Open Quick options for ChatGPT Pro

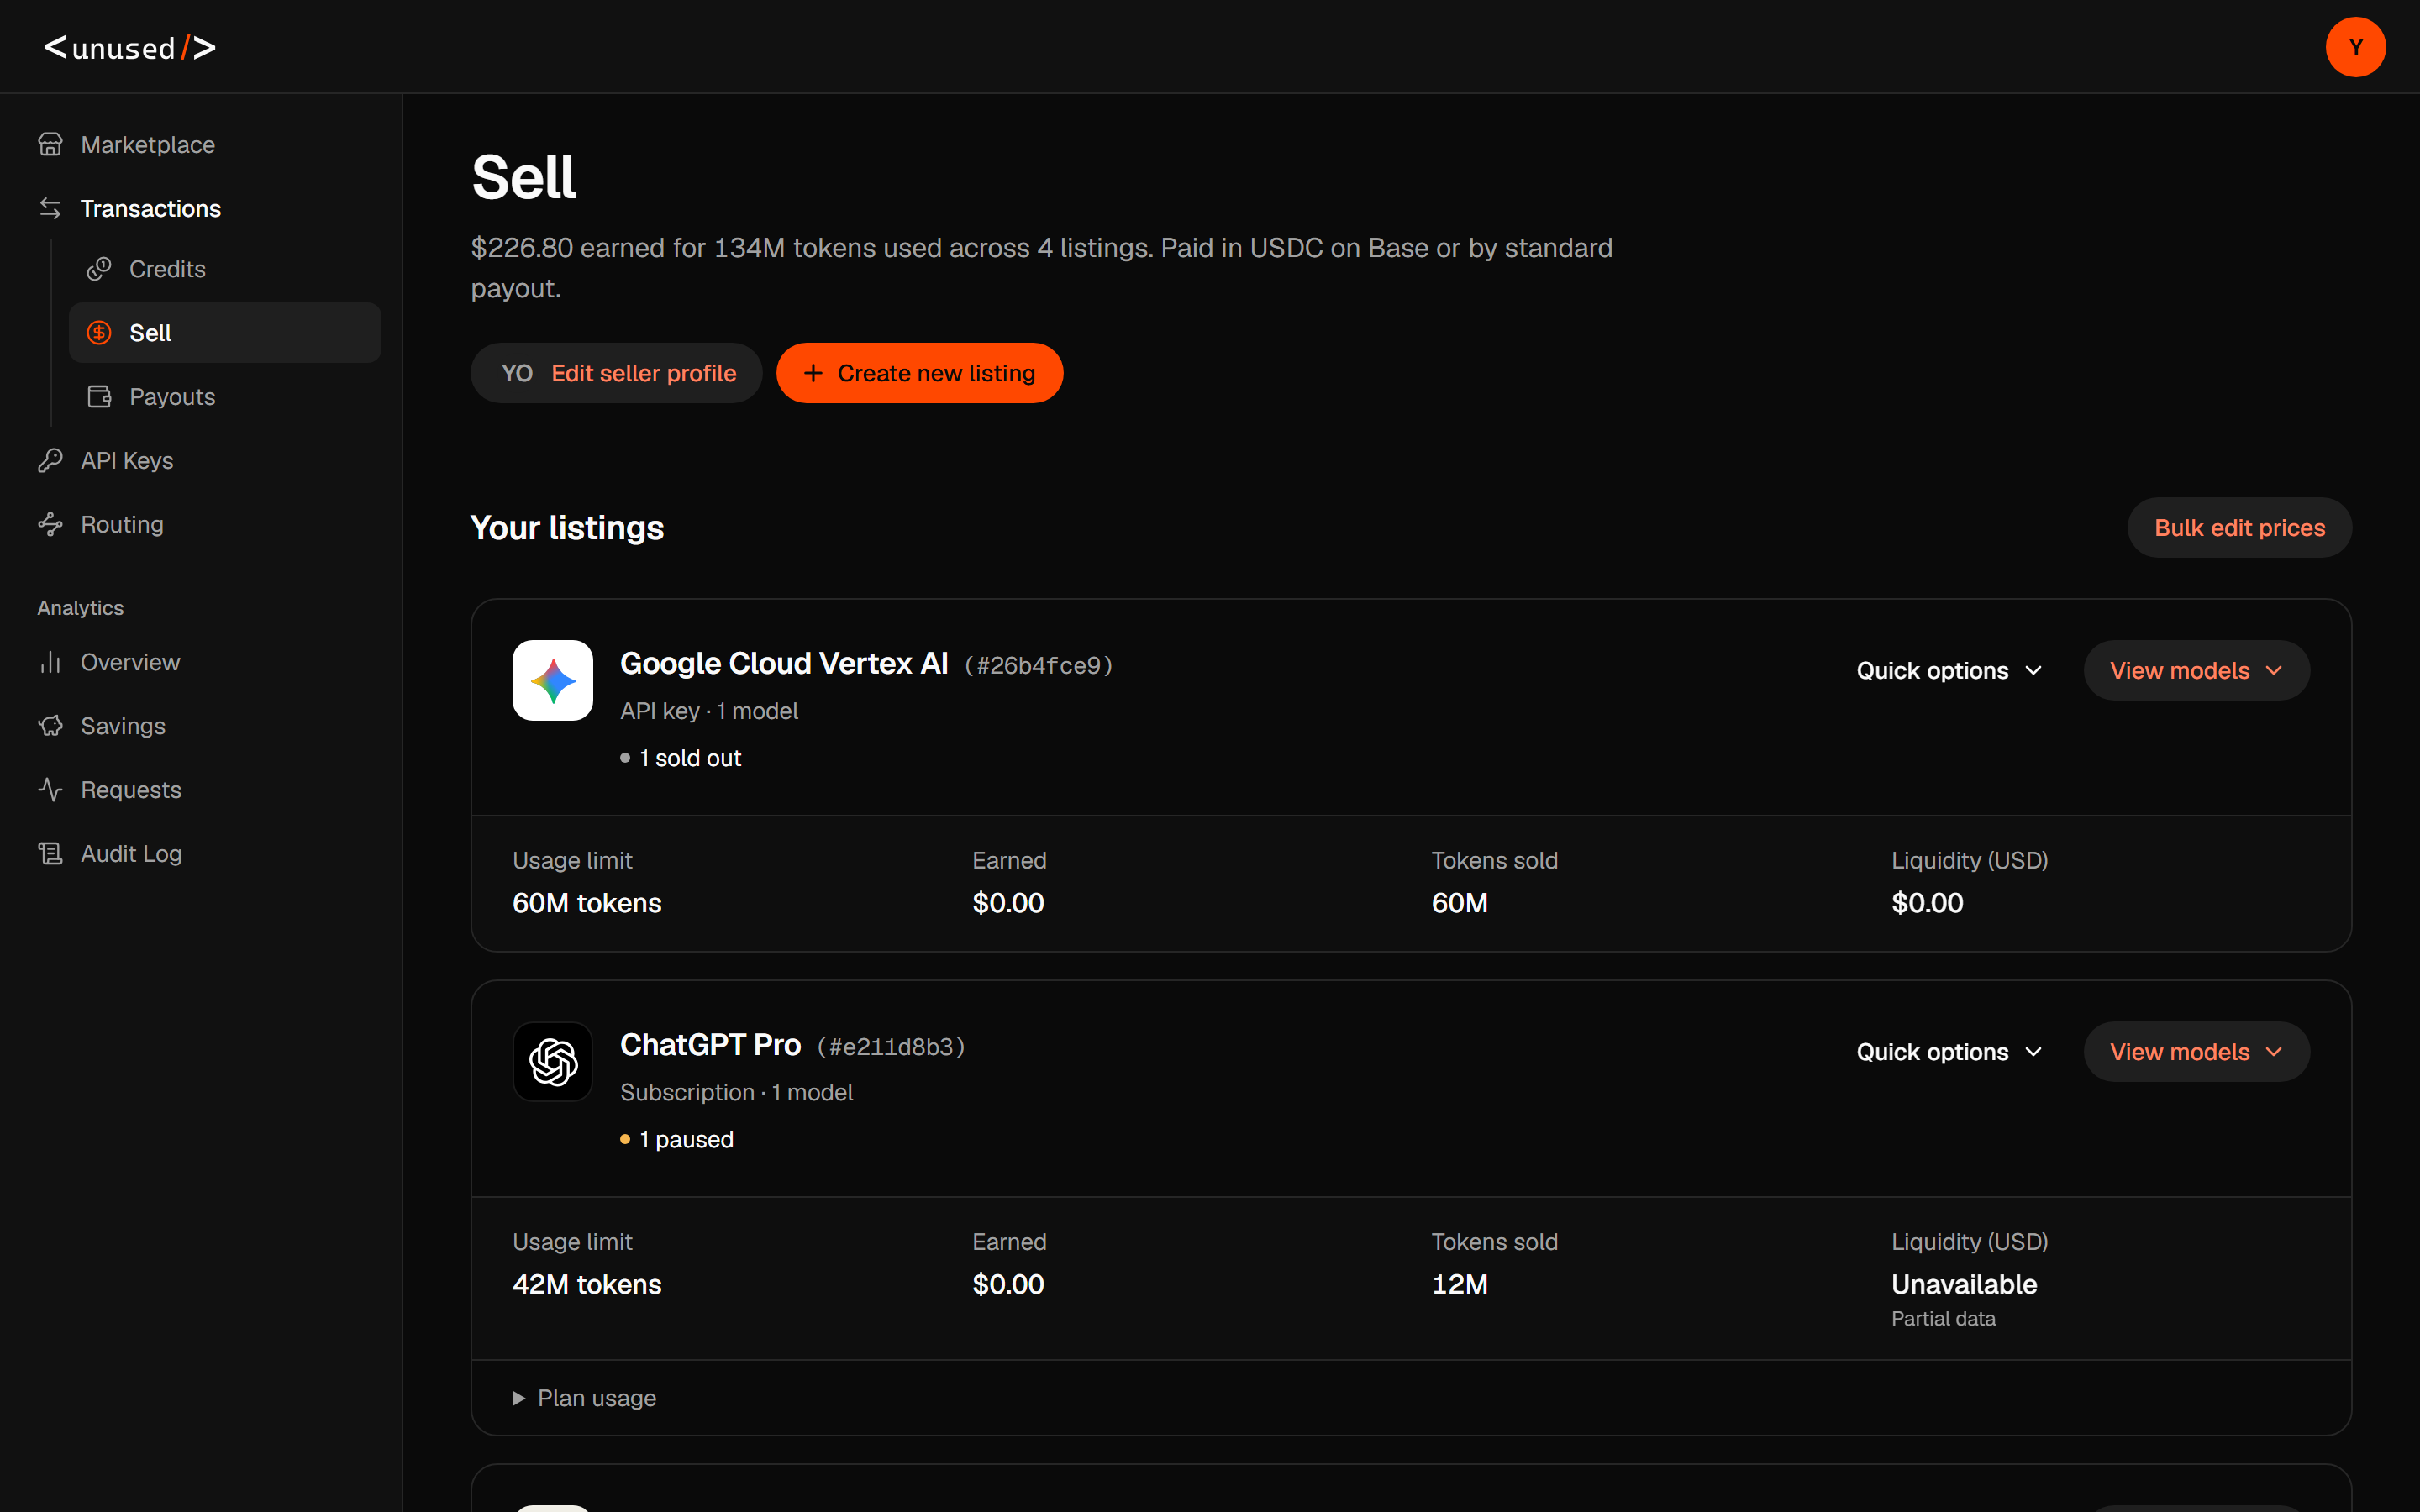[1949, 1052]
